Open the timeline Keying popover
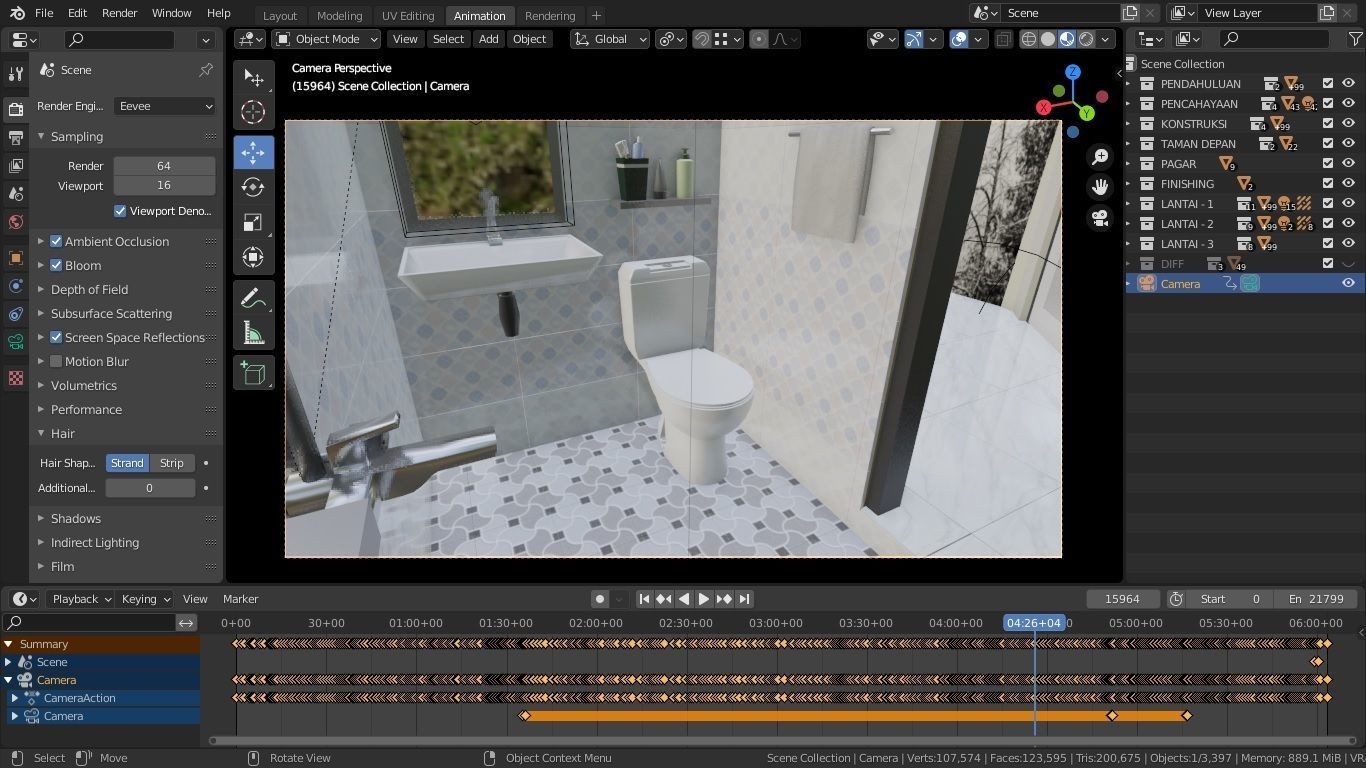Screen dimensions: 1366x768 (x=145, y=599)
